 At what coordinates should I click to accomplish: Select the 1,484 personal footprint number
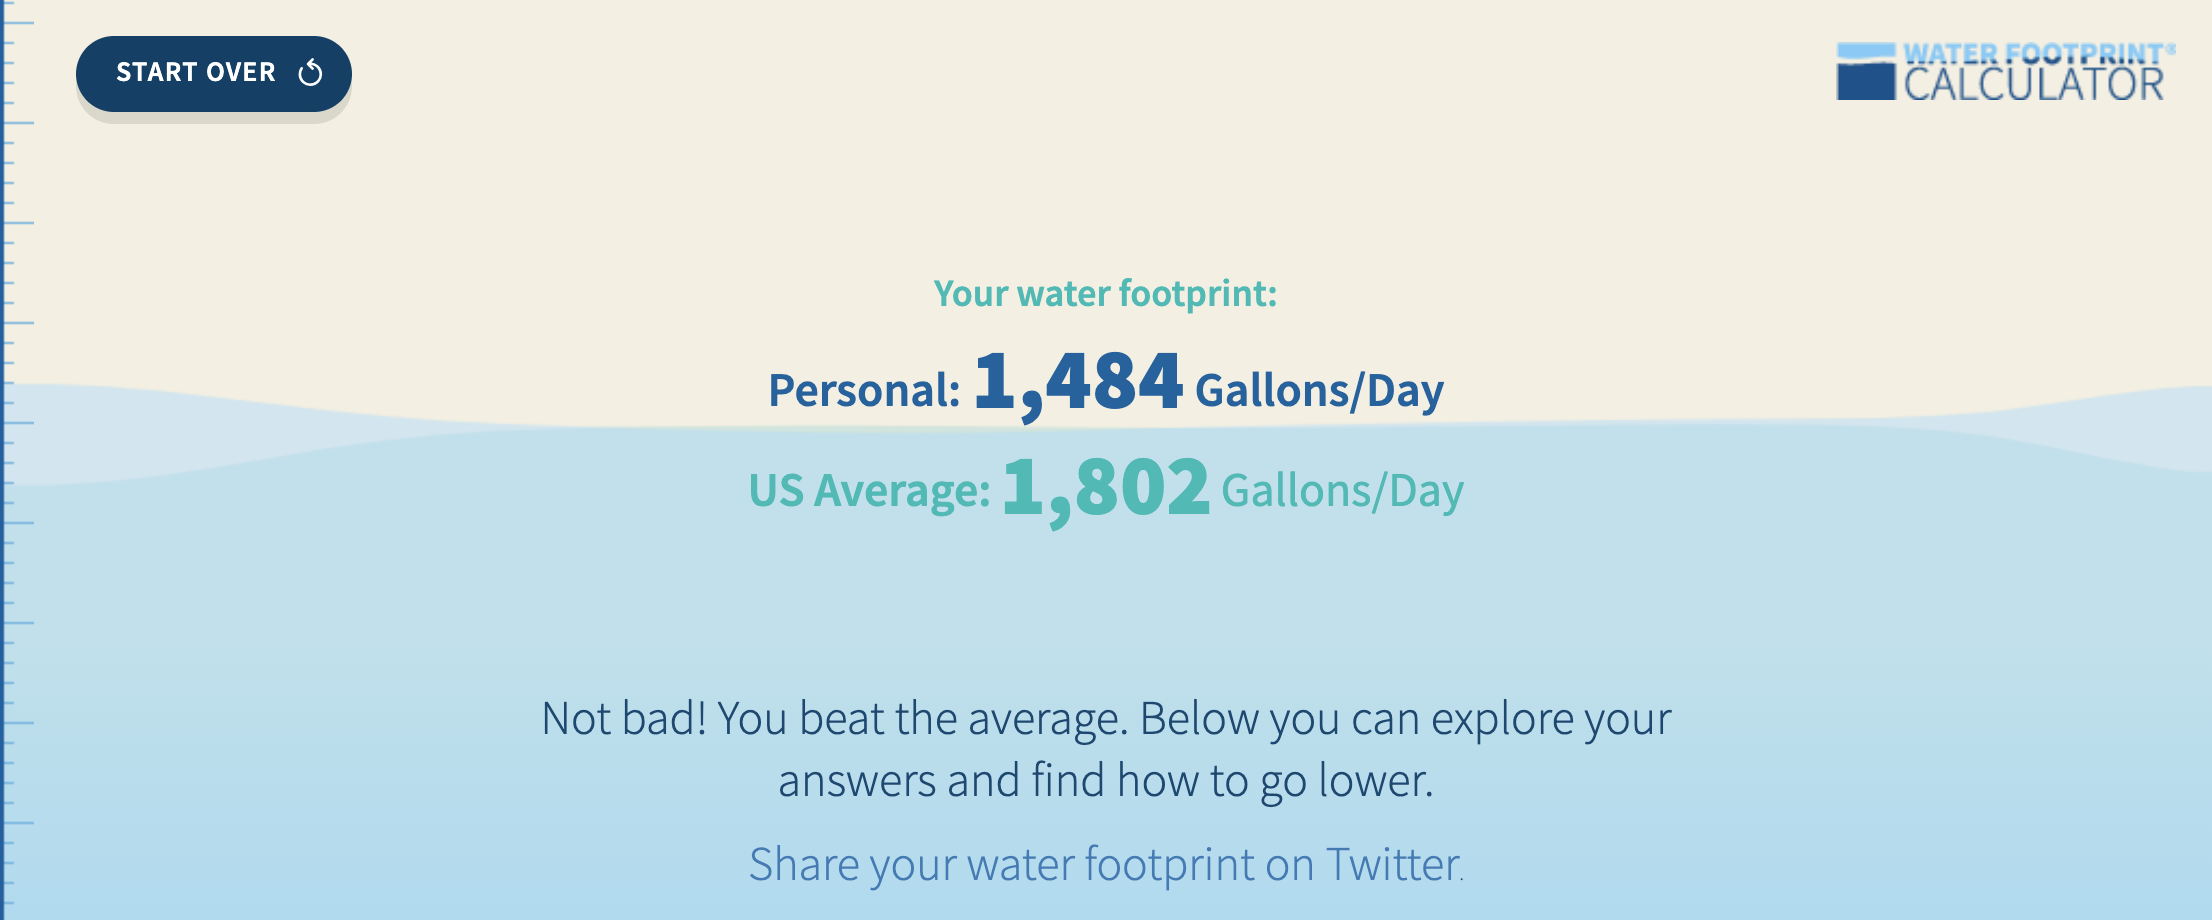1078,383
